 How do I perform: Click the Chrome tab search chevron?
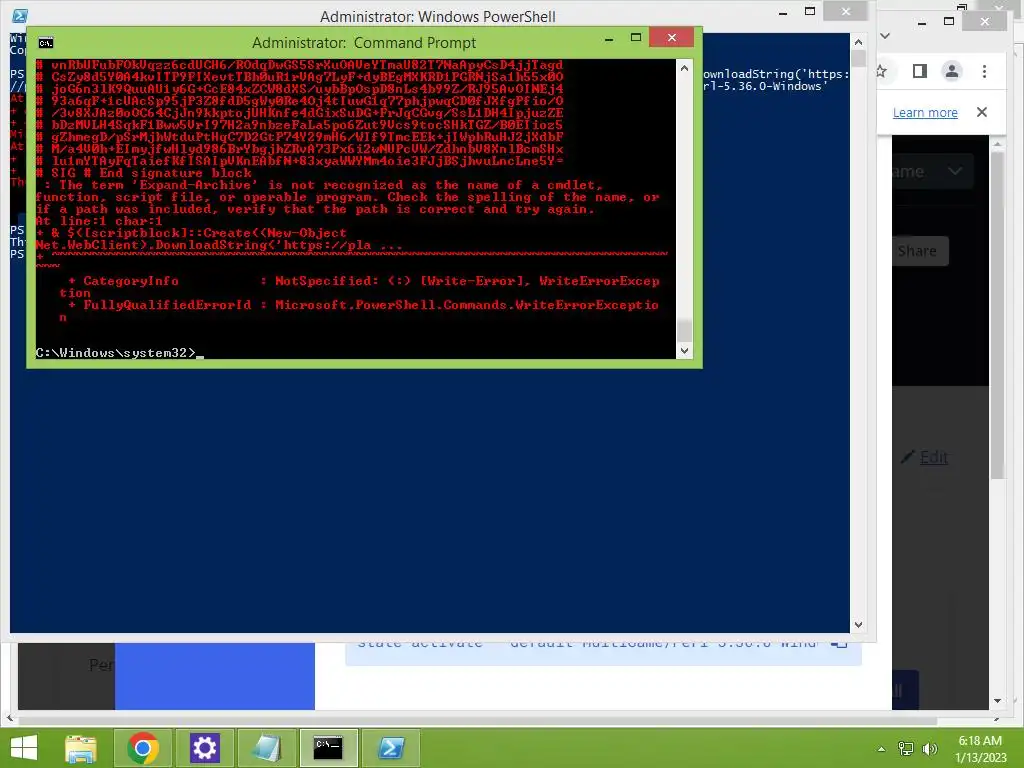[886, 36]
